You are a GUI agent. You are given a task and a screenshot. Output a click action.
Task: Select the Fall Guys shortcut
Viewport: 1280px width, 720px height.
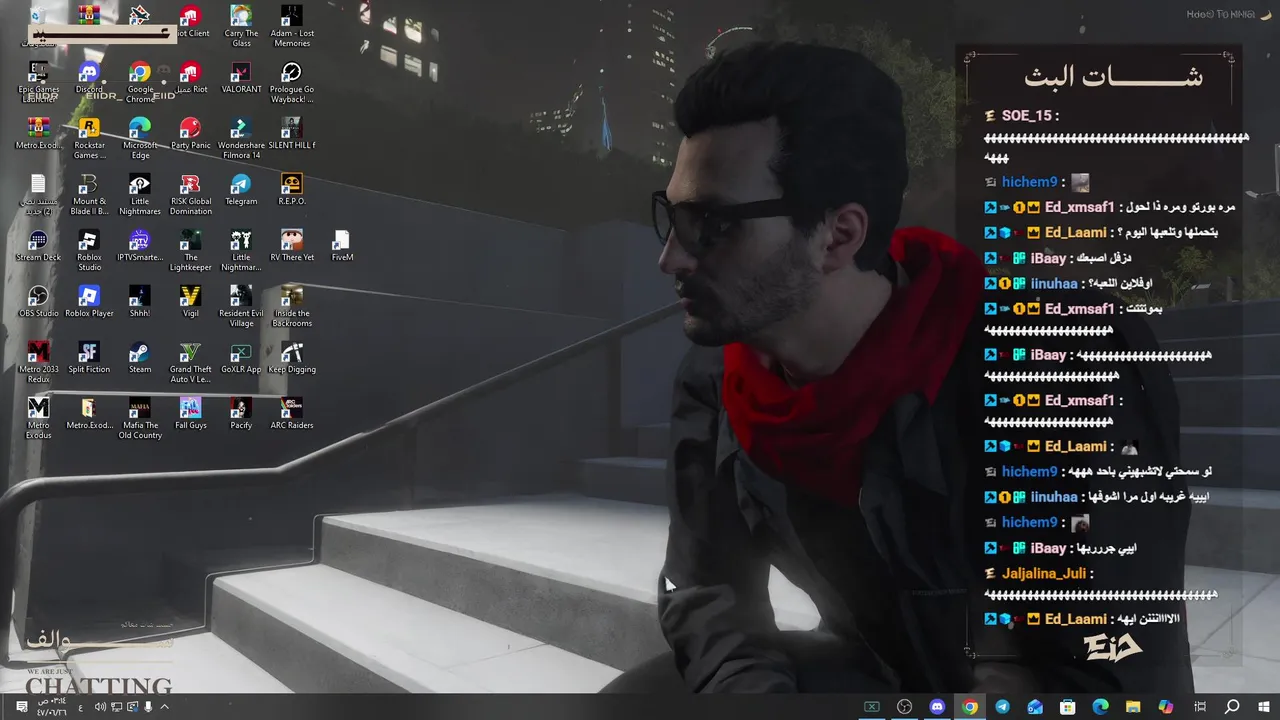coord(190,414)
